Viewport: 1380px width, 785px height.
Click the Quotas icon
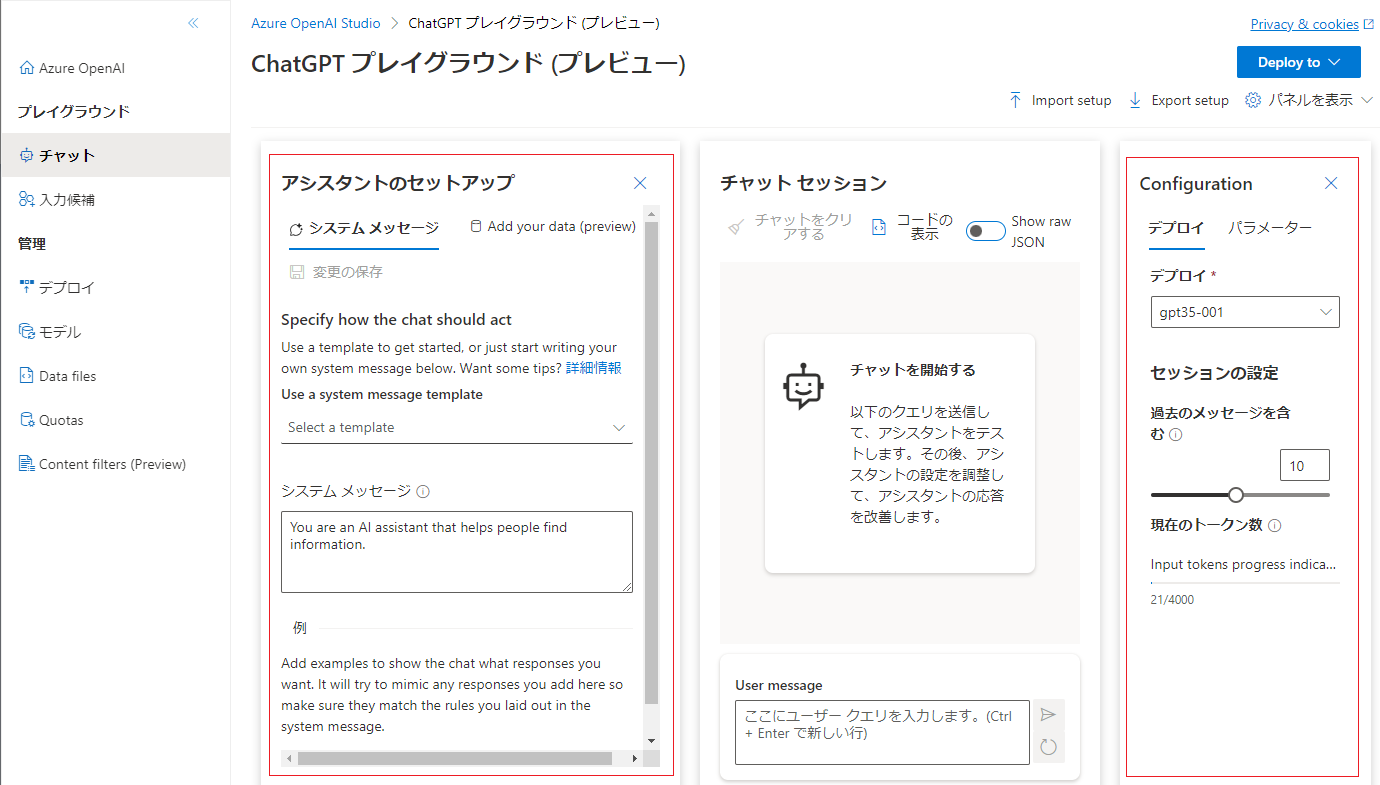(x=27, y=420)
